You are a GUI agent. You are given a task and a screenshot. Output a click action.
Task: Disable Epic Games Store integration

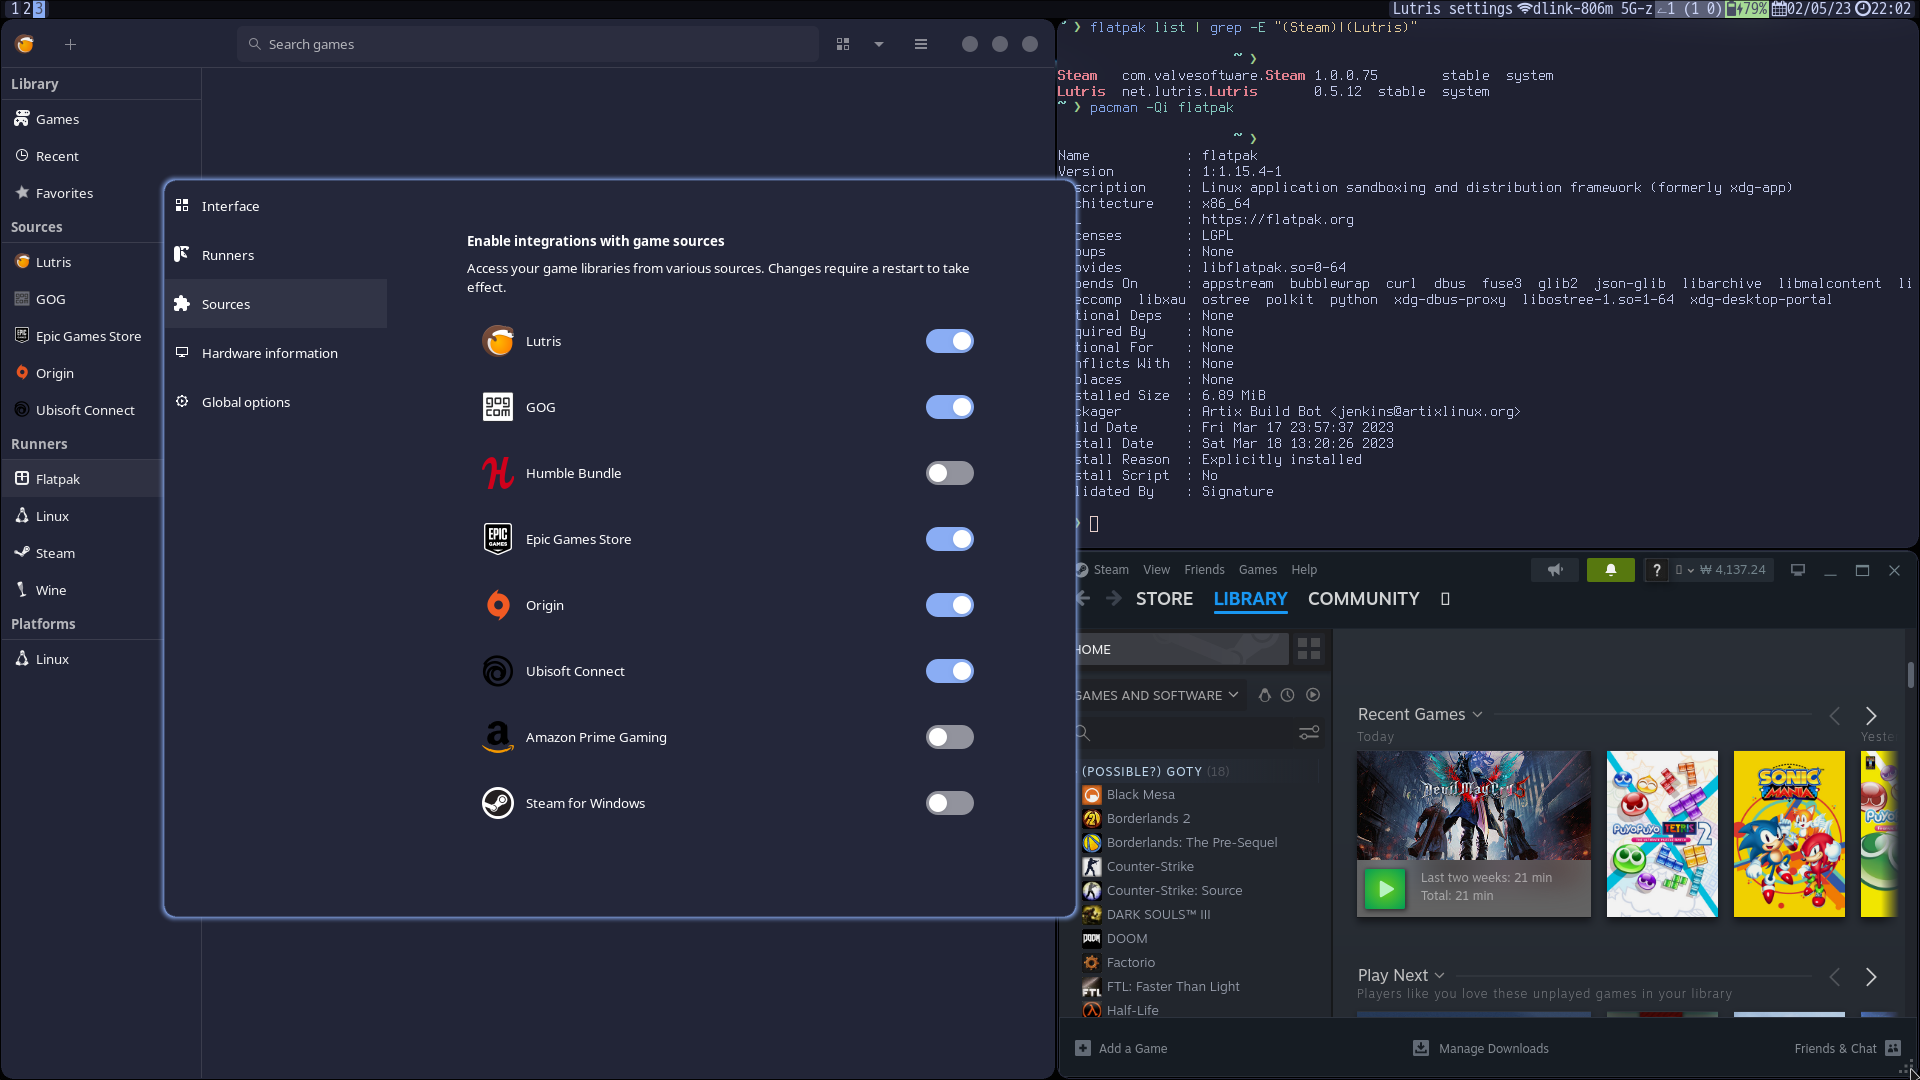(x=949, y=539)
